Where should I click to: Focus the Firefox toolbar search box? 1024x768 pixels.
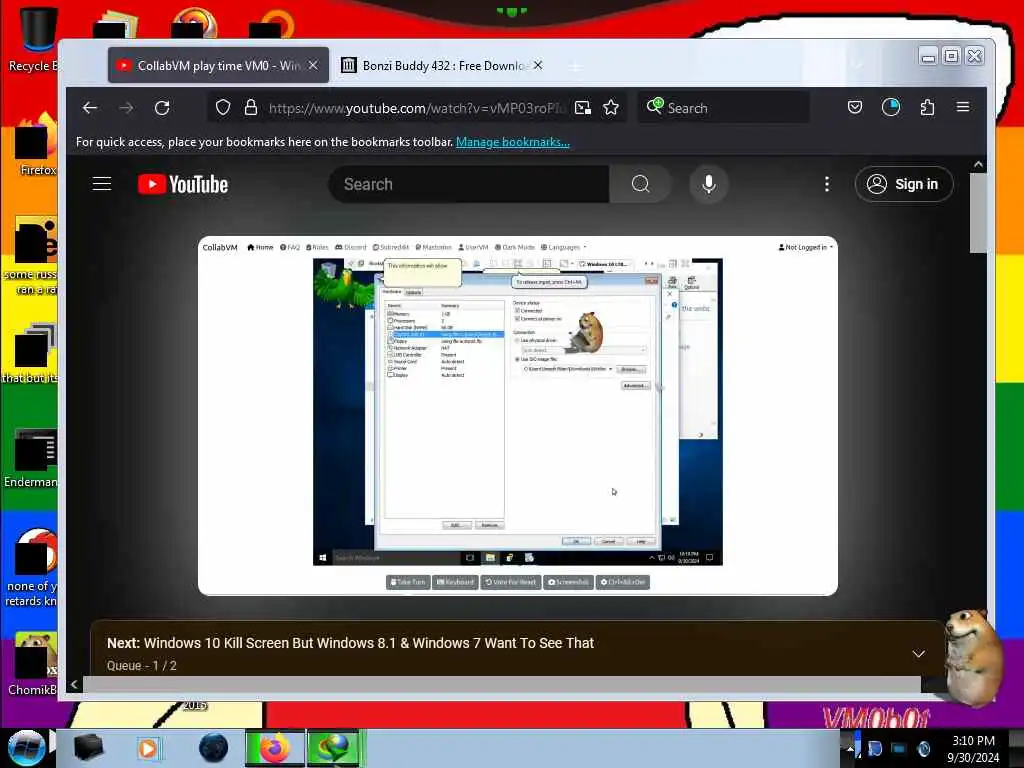point(723,107)
